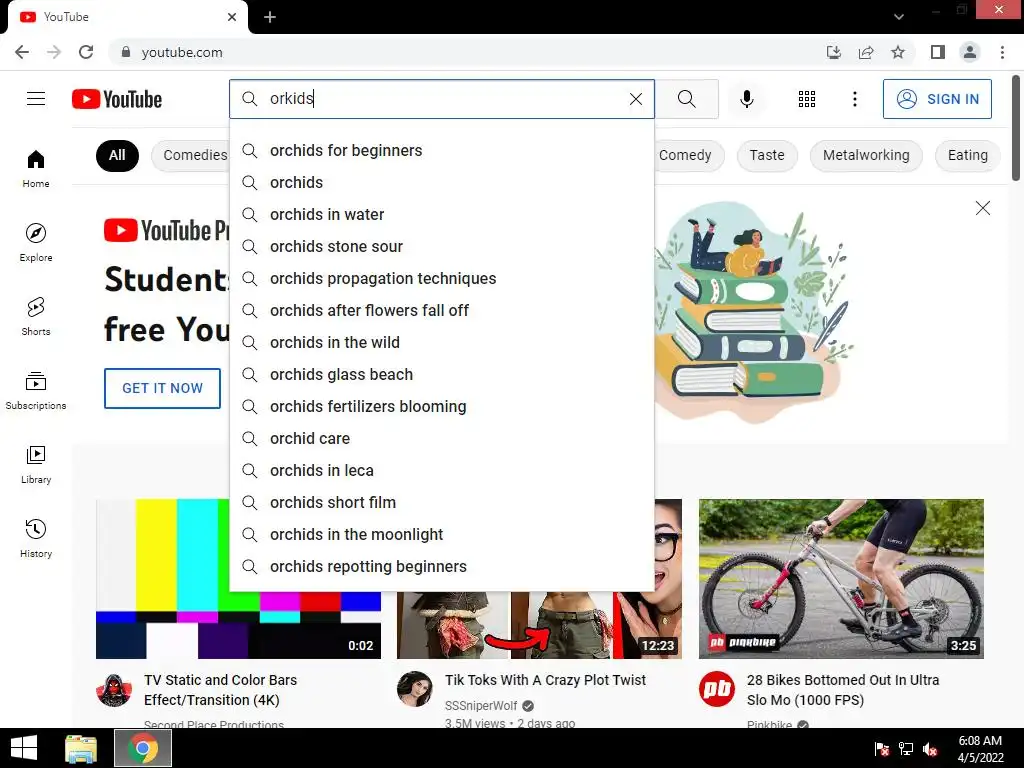
Task: Expand the tab search chevron
Action: 899,17
